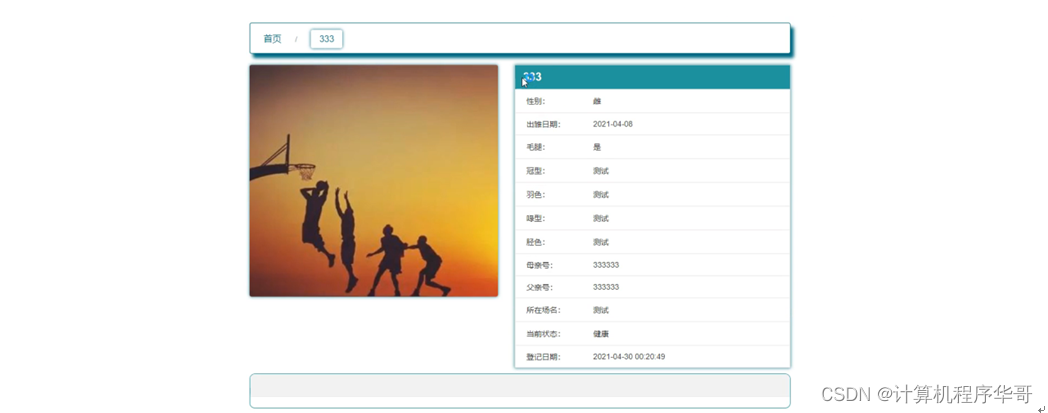Open the basketball silhouette image
1048x413 pixels.
tap(374, 180)
